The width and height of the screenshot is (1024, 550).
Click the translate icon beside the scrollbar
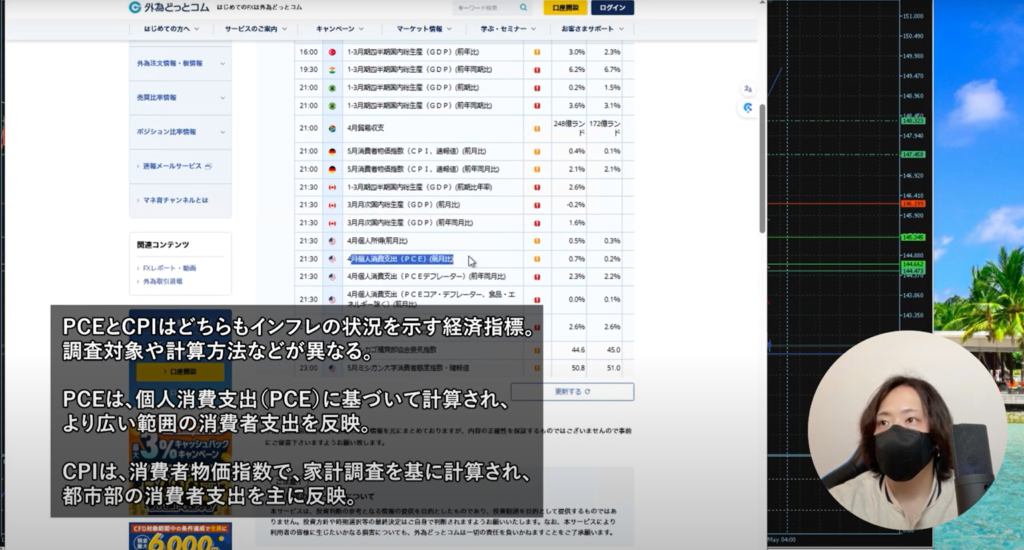[747, 89]
